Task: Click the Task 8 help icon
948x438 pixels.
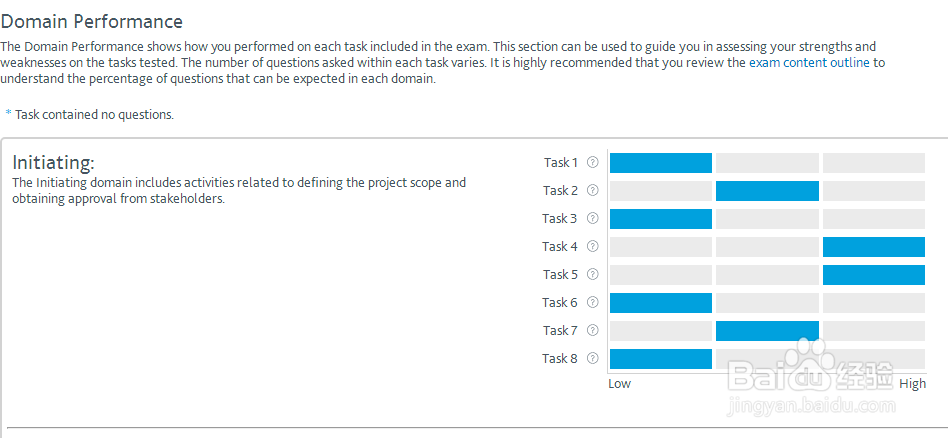Action: click(x=592, y=359)
